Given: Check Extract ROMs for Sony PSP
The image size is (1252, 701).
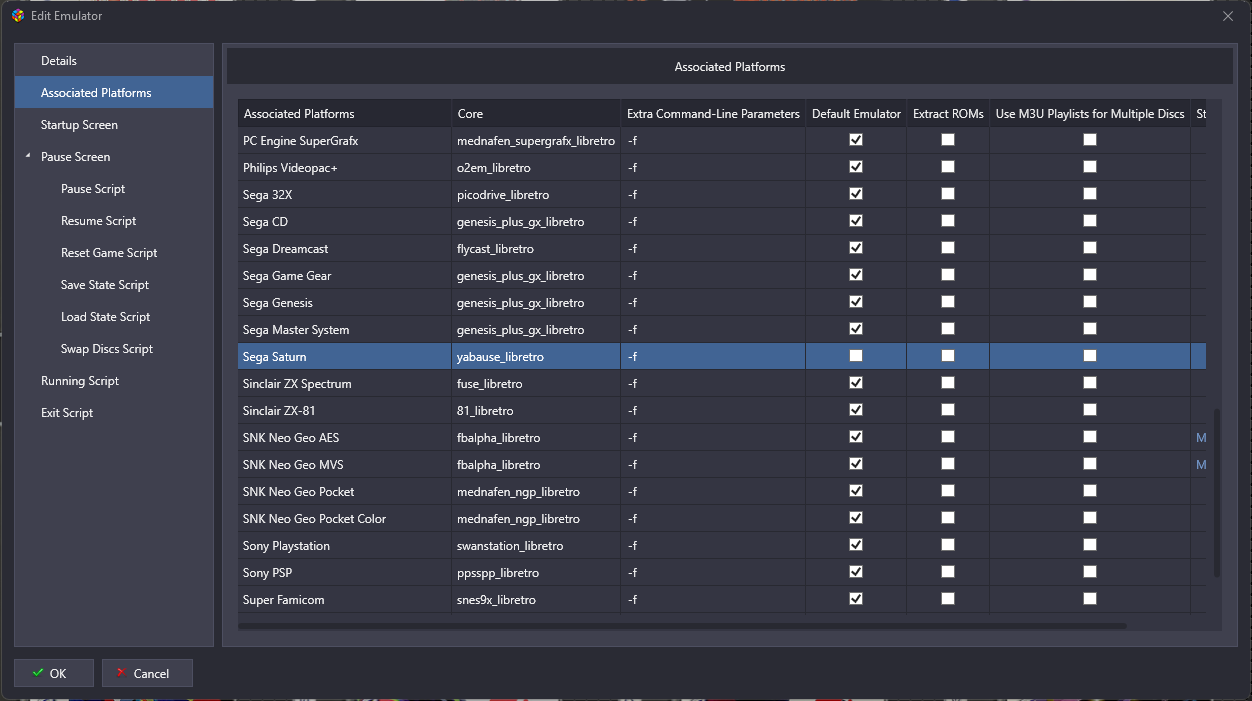Looking at the screenshot, I should click(948, 572).
